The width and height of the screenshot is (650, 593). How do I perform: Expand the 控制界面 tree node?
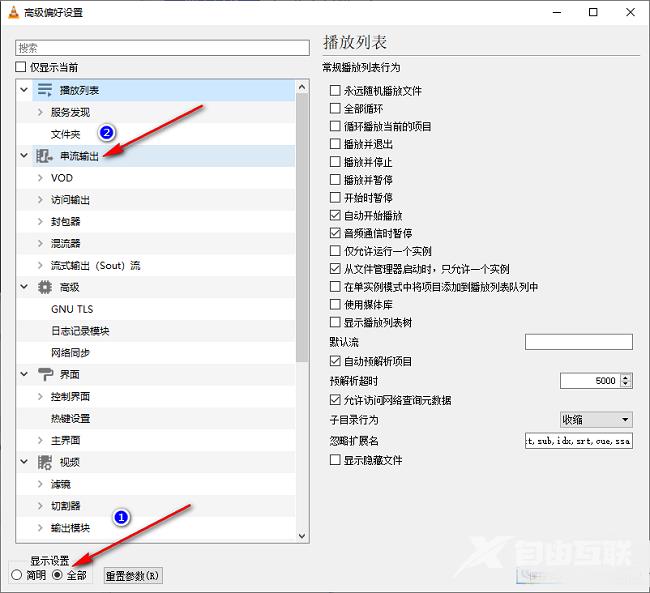coord(40,396)
